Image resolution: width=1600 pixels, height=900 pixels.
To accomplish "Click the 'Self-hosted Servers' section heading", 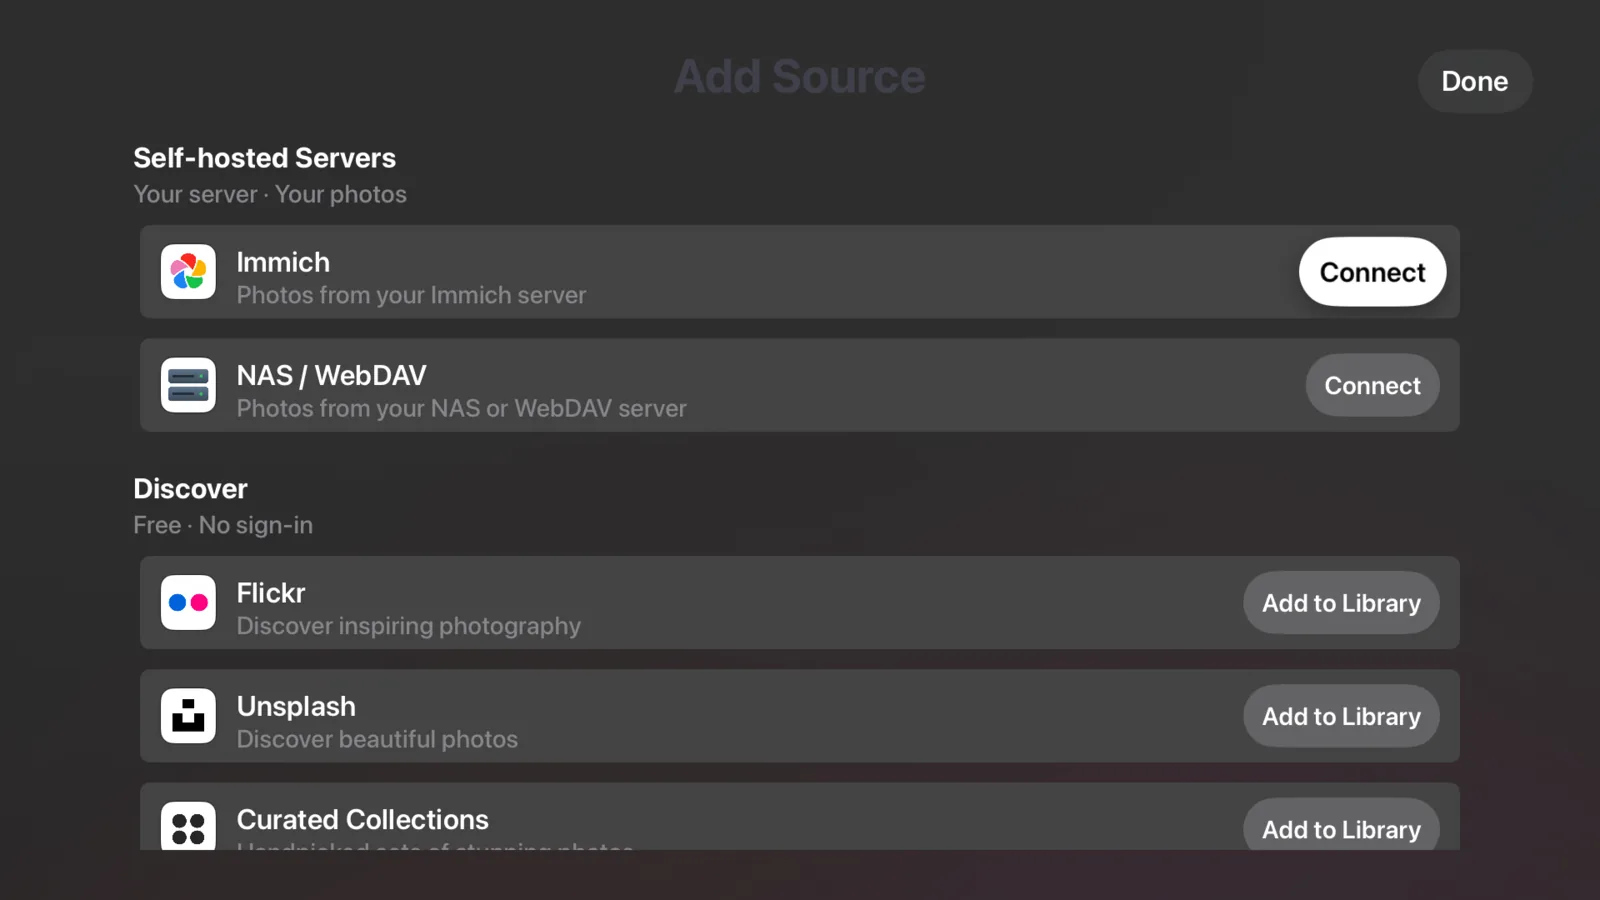I will 264,158.
